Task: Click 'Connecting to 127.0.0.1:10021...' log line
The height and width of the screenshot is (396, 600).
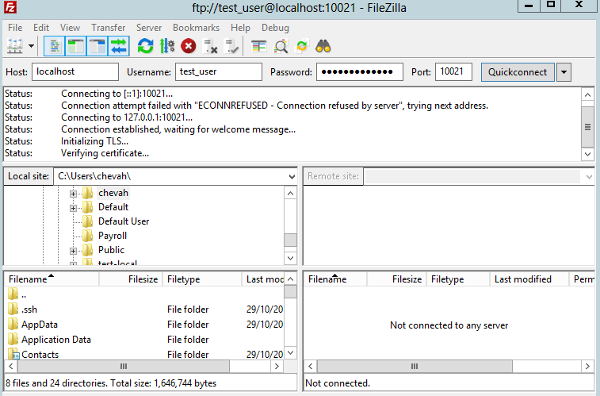Action: click(127, 117)
